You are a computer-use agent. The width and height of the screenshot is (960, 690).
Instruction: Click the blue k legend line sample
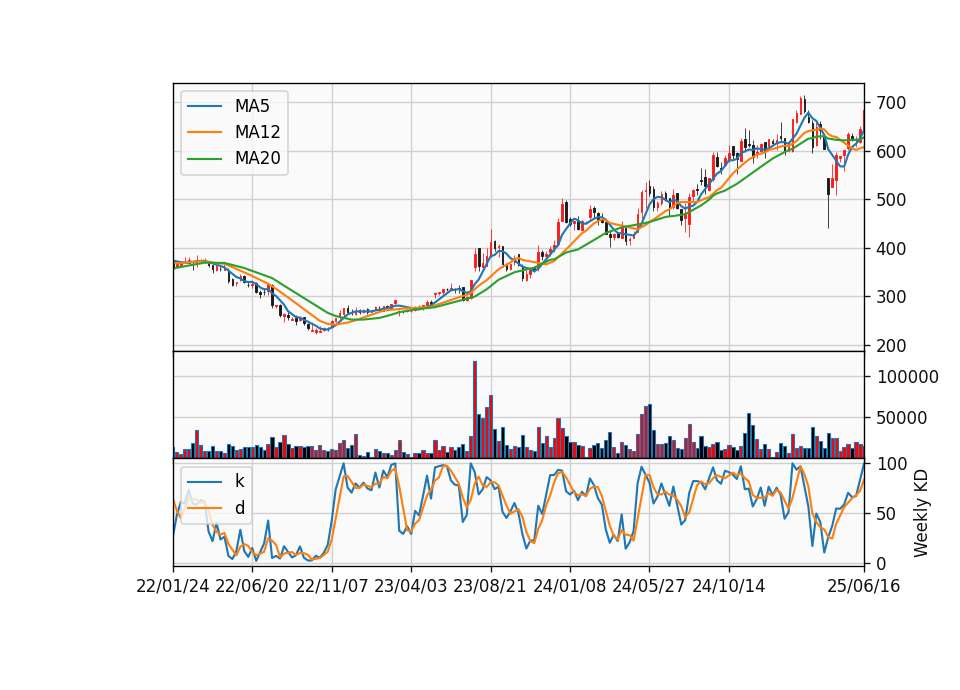tap(204, 482)
